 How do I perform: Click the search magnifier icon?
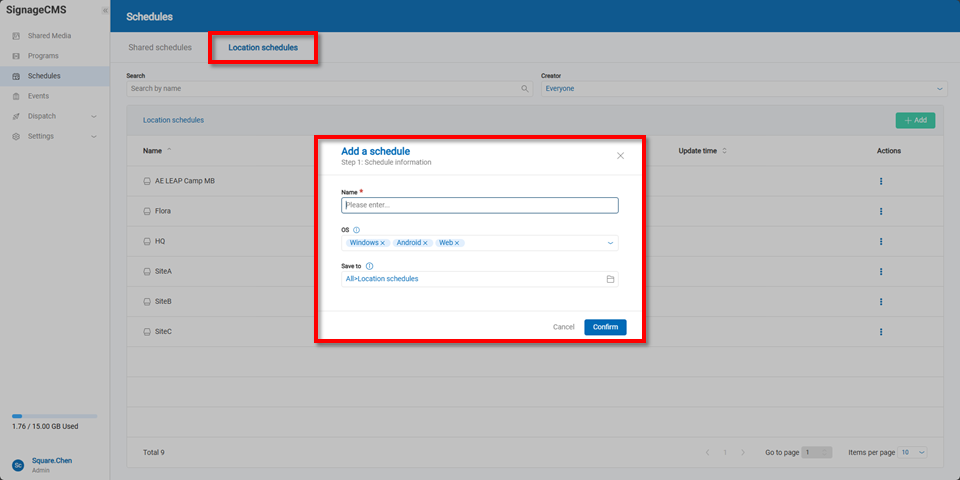click(x=525, y=89)
